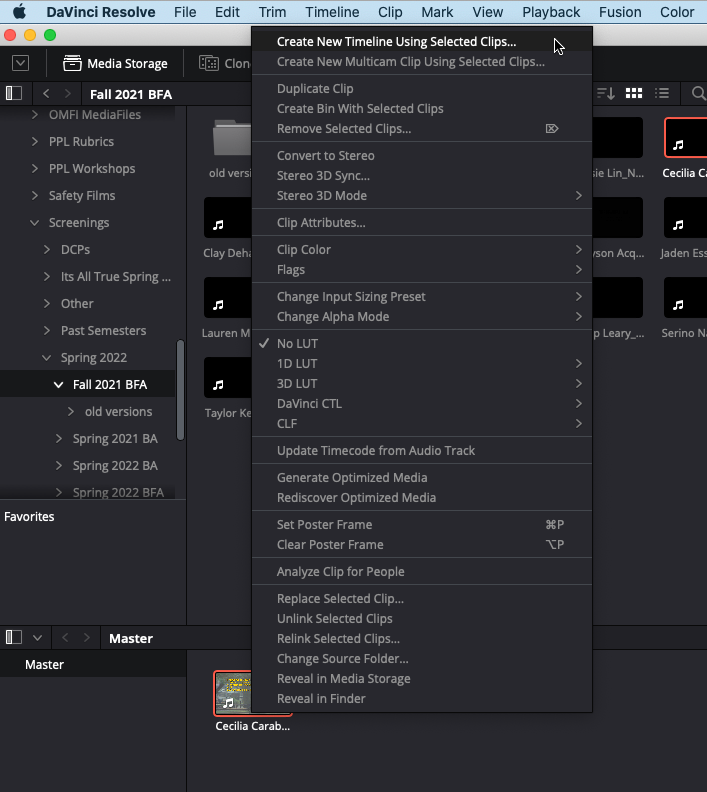This screenshot has width=707, height=792.
Task: Click the back navigation arrow near Fall 2021 BFA
Action: click(46, 93)
